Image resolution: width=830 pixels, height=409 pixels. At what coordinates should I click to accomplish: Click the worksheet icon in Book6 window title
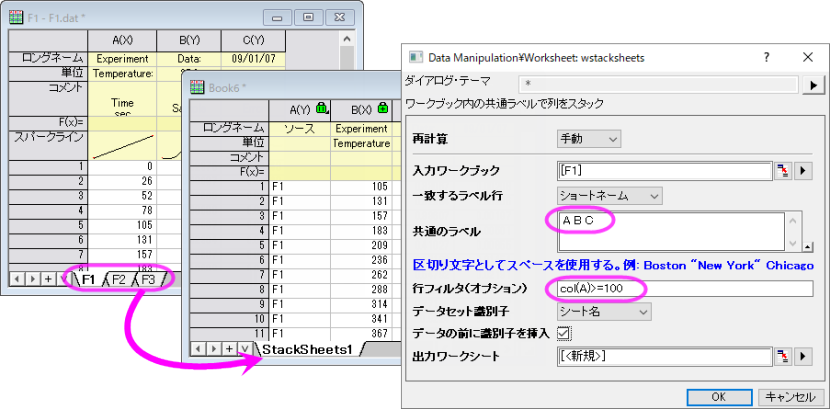pyautogui.click(x=197, y=87)
